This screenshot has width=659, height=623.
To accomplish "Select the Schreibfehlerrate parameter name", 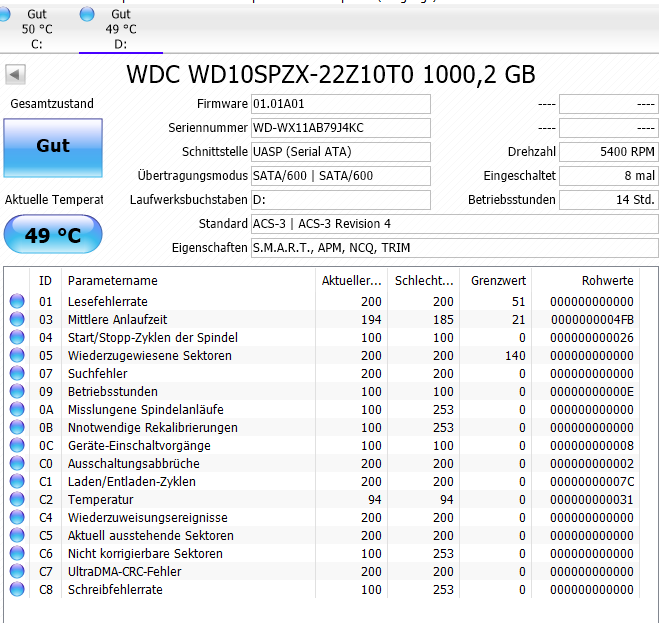I will 115,589.
